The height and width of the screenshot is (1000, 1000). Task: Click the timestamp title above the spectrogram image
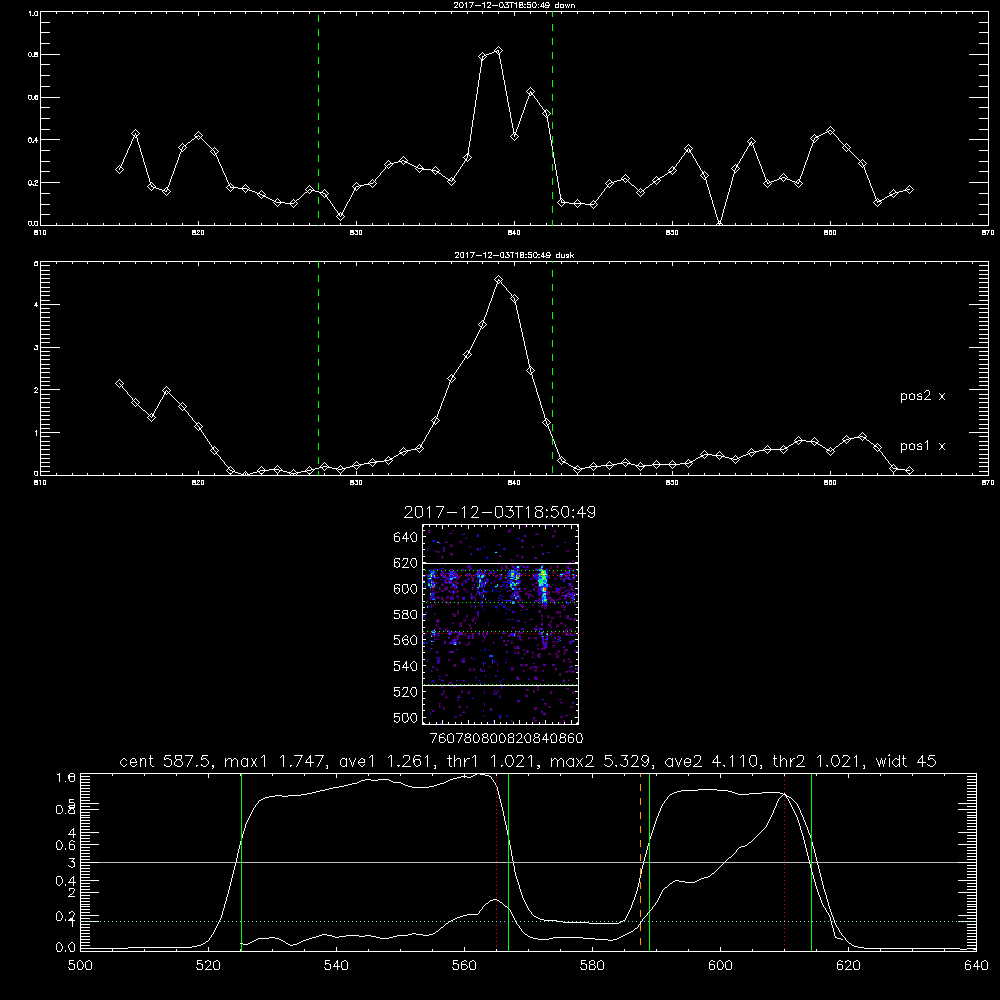click(x=499, y=512)
